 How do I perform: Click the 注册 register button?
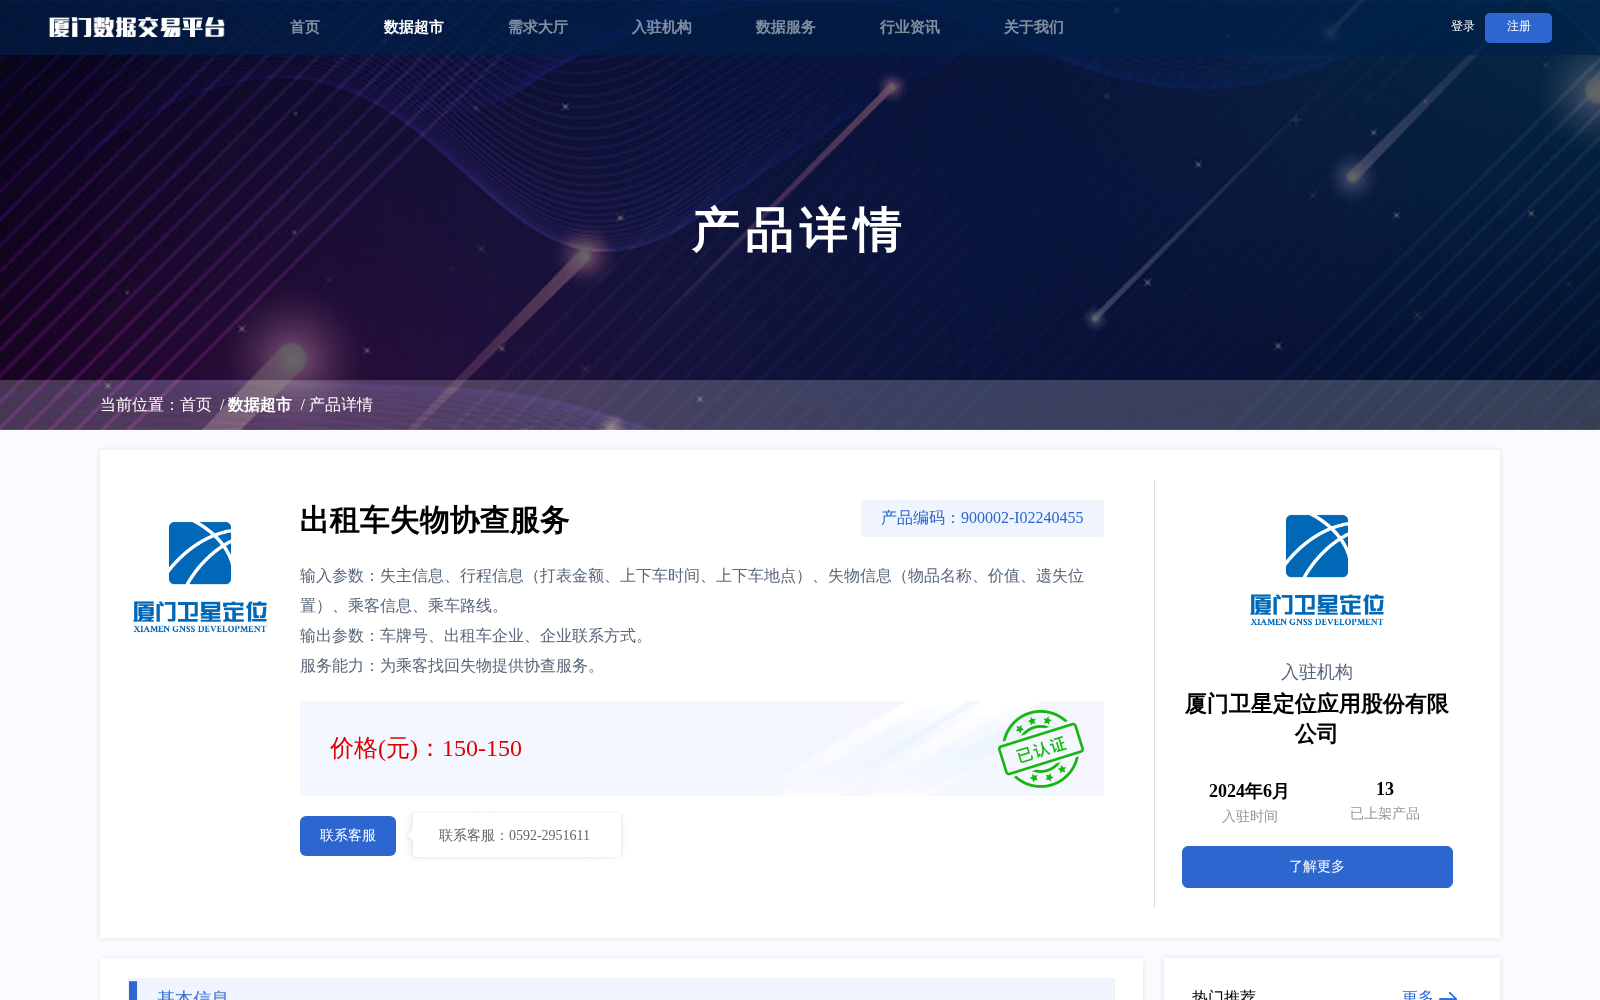[1518, 28]
